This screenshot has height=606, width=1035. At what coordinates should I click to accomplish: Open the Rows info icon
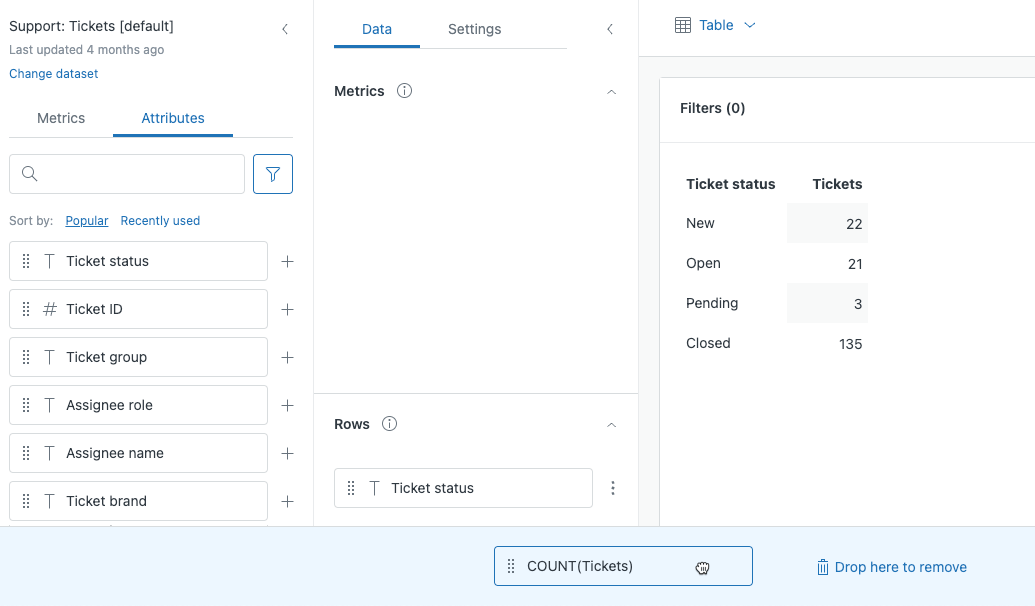click(x=390, y=424)
